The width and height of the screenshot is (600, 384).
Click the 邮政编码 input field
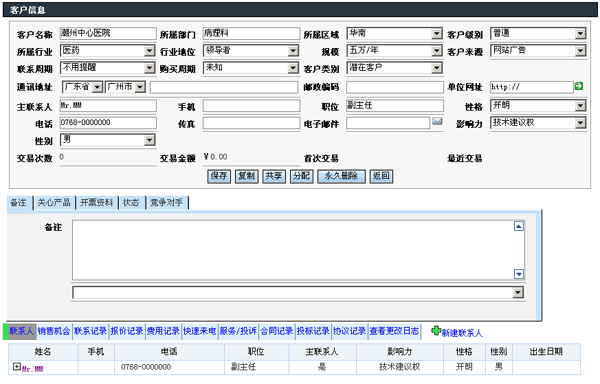coord(395,87)
